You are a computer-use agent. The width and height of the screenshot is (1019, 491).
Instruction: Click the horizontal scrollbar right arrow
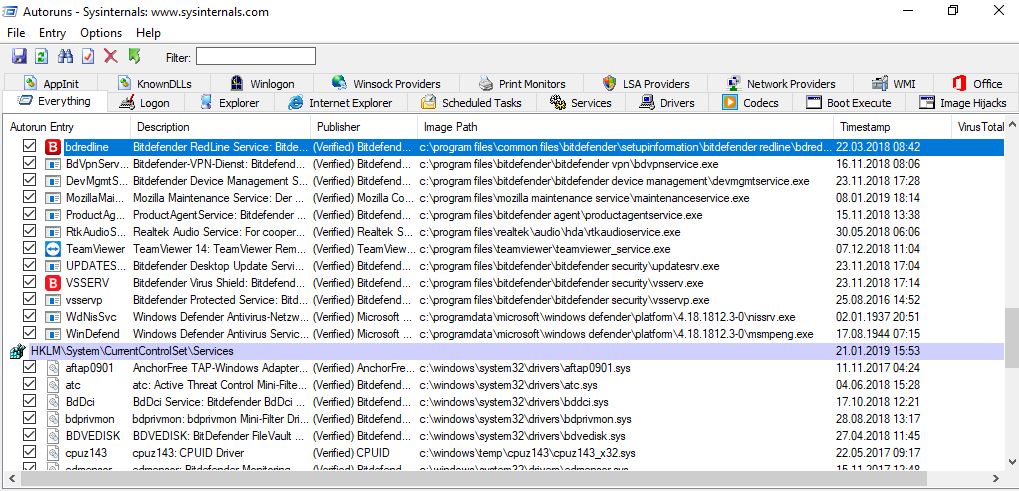[998, 478]
